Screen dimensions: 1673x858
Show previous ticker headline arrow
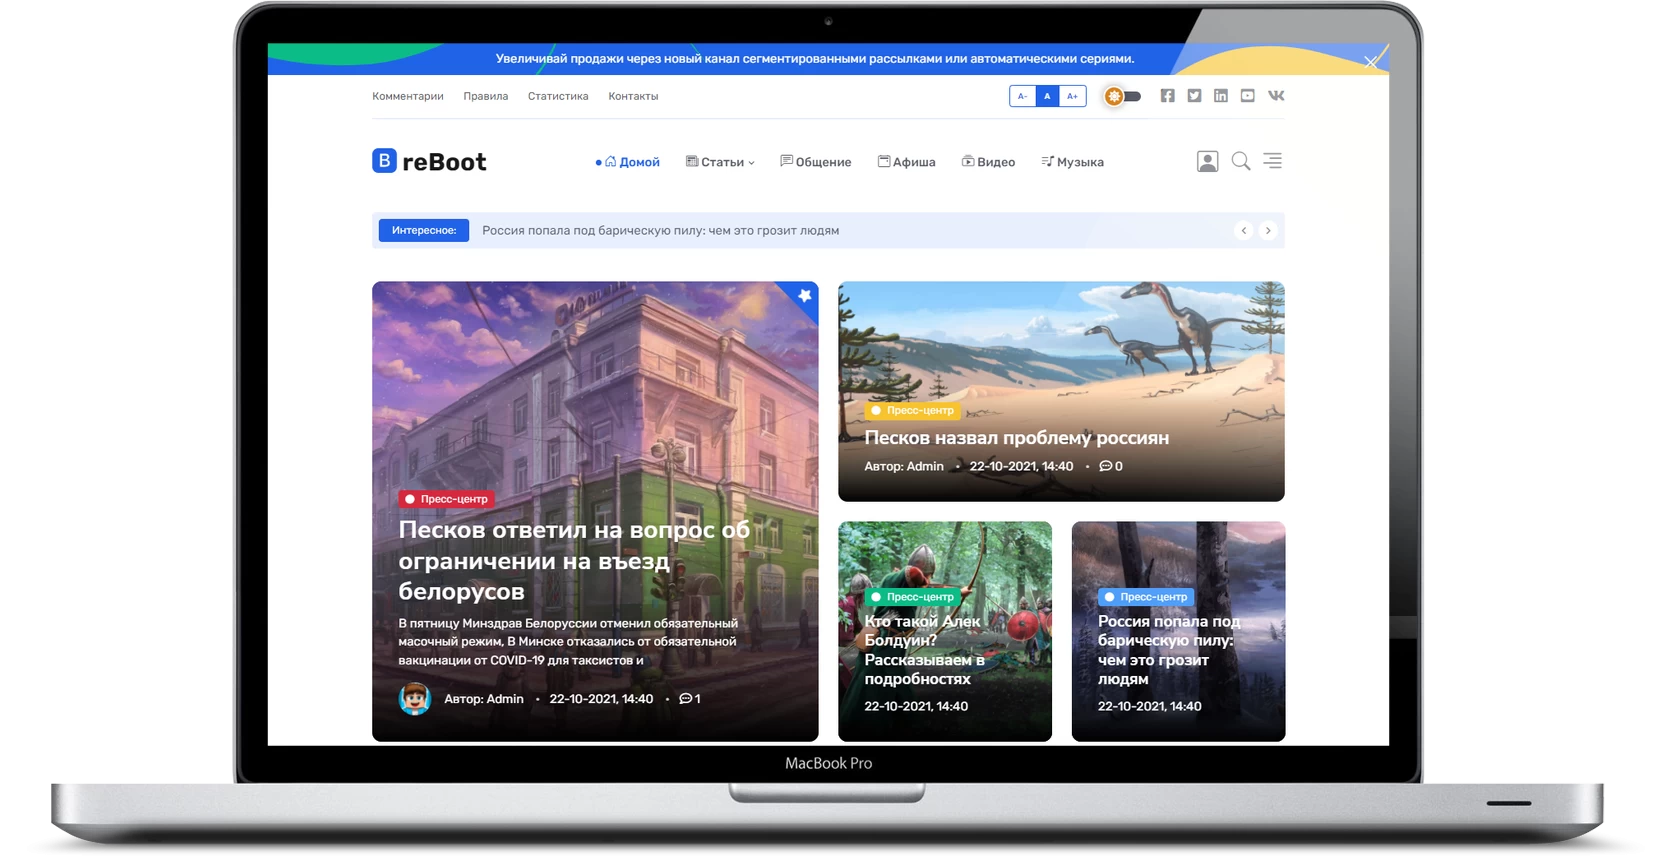[1244, 230]
